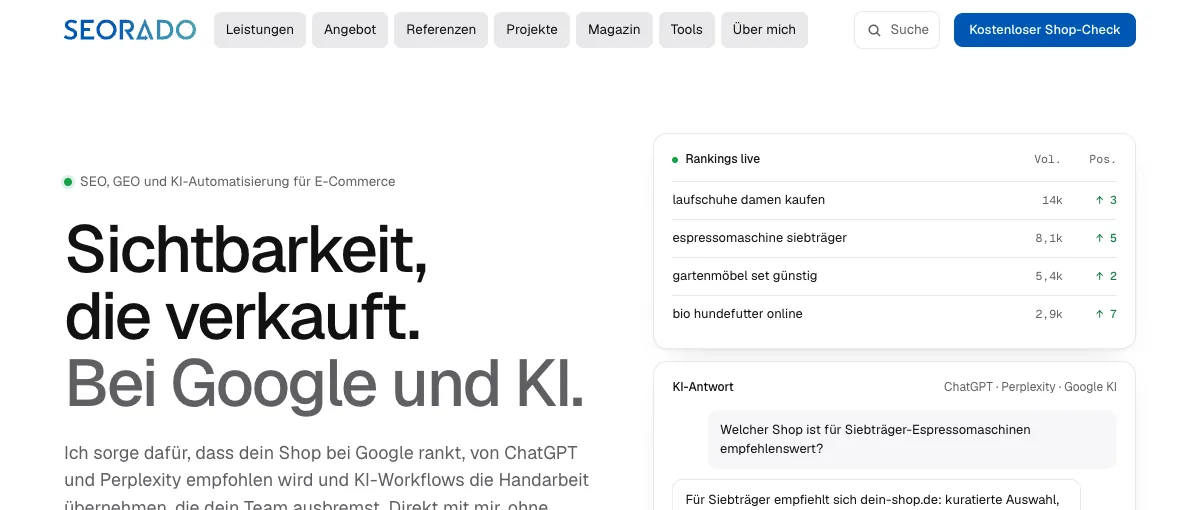Viewport: 1200px width, 510px height.
Task: Click the SEO, GEO und KI-Automatisierung tagline
Action: 237,182
